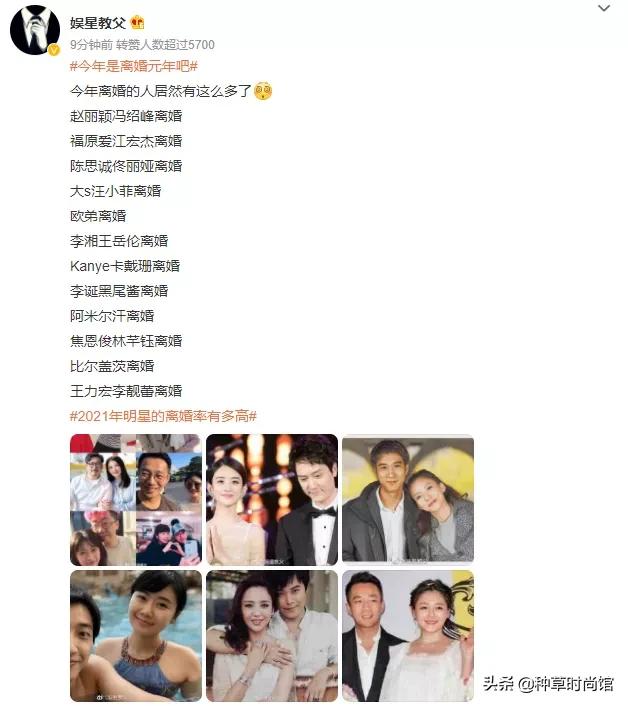Open the embracing couple in white photo

tap(272, 636)
